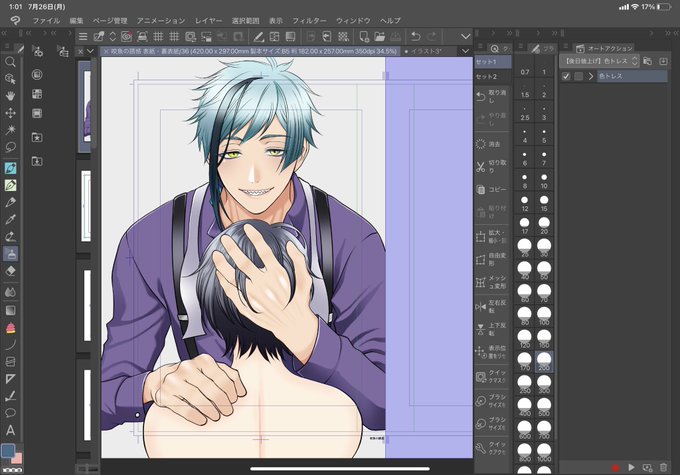Screen dimensions: 680x475
Task: Click the Clip Studio logo icon
Action: 15,20
